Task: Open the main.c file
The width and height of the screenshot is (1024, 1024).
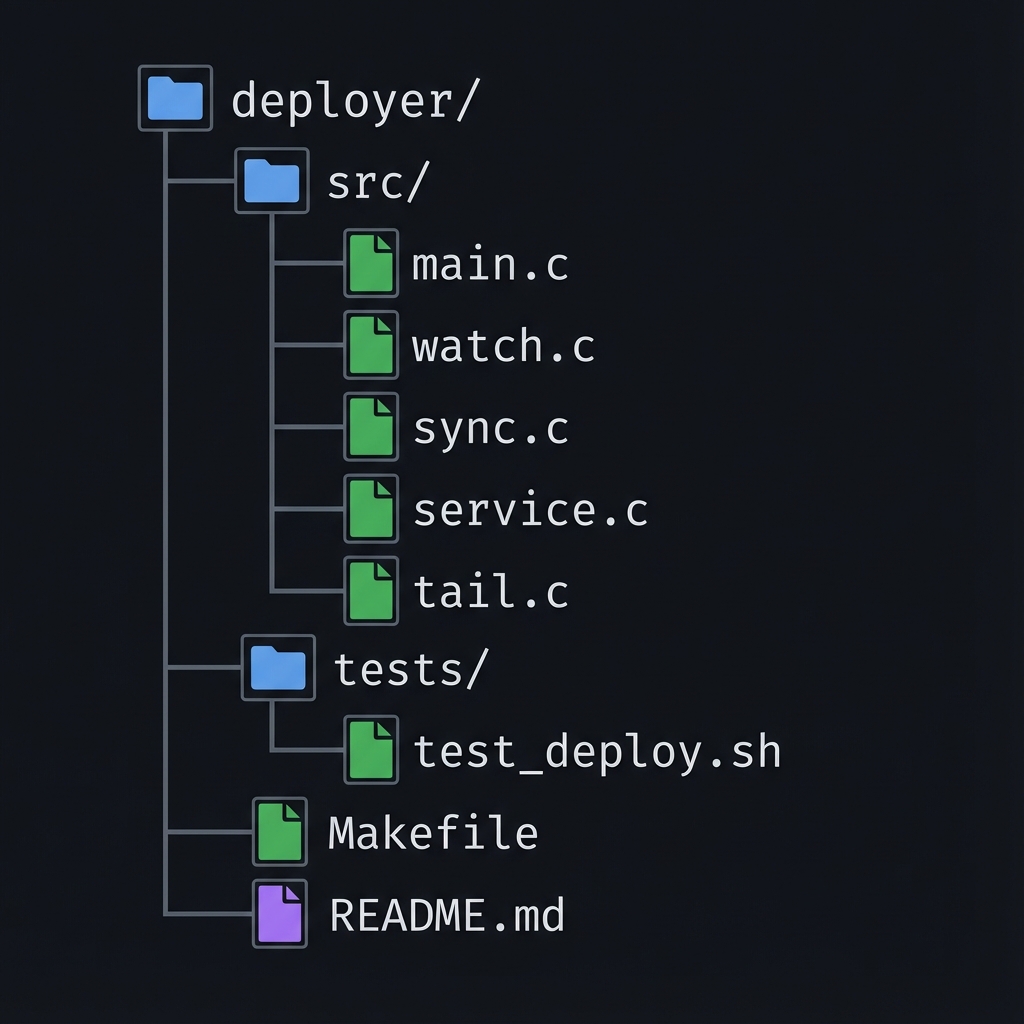Action: click(x=489, y=265)
